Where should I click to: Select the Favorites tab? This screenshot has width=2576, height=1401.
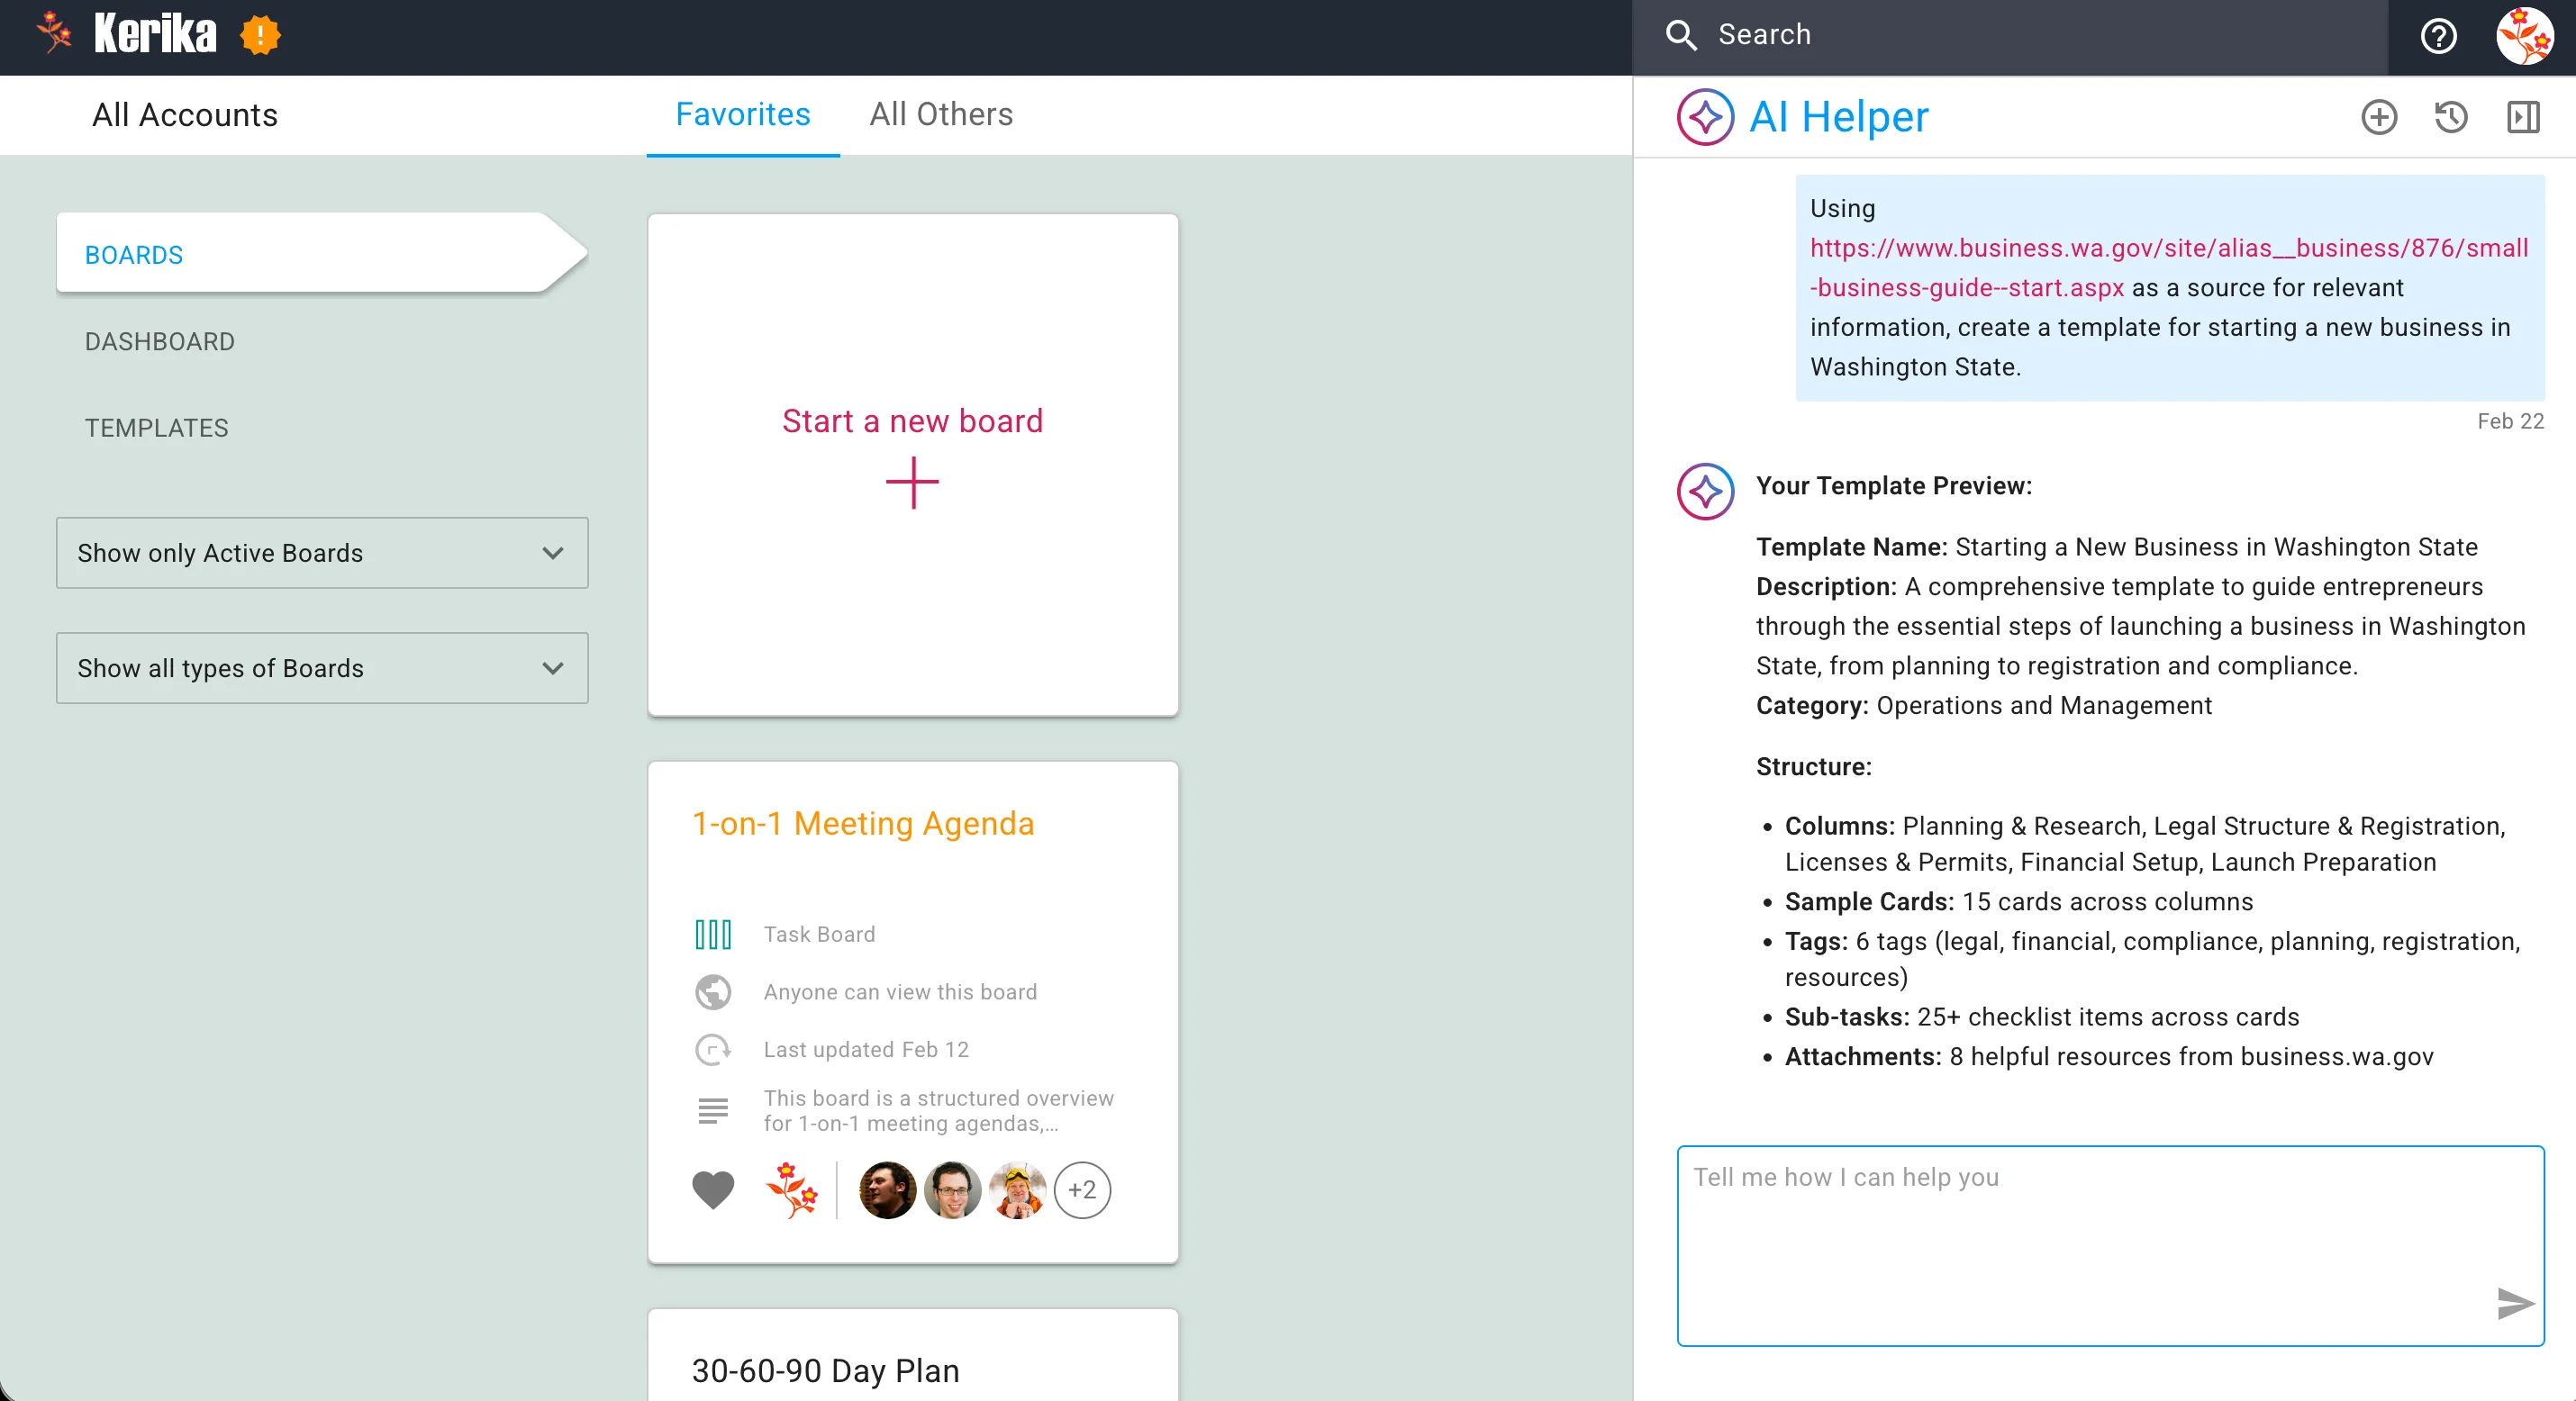(x=743, y=115)
